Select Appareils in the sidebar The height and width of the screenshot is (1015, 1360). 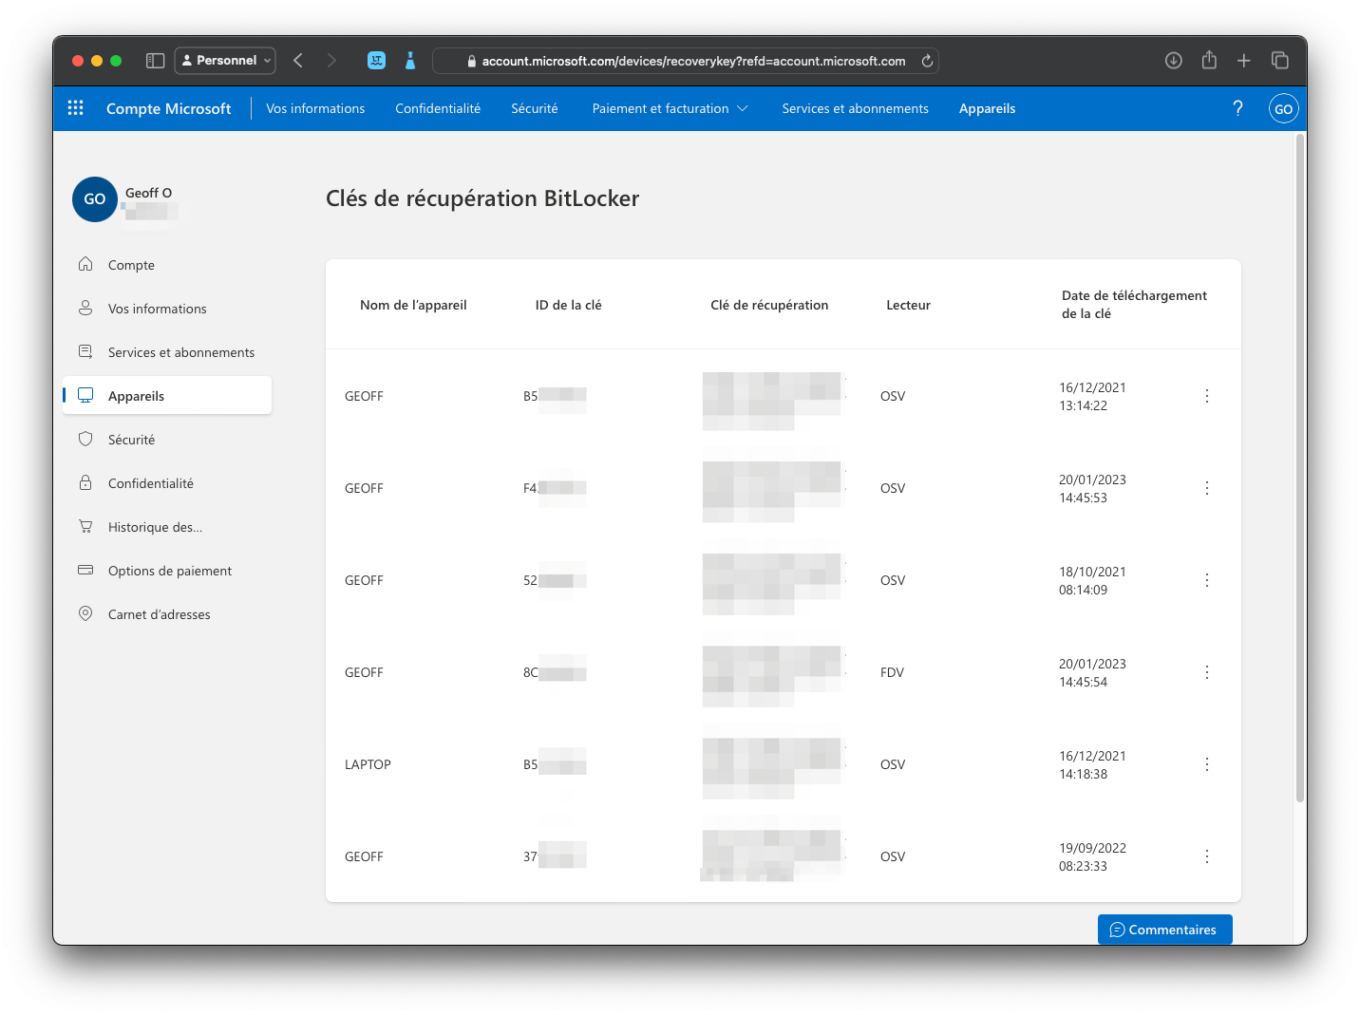click(167, 395)
